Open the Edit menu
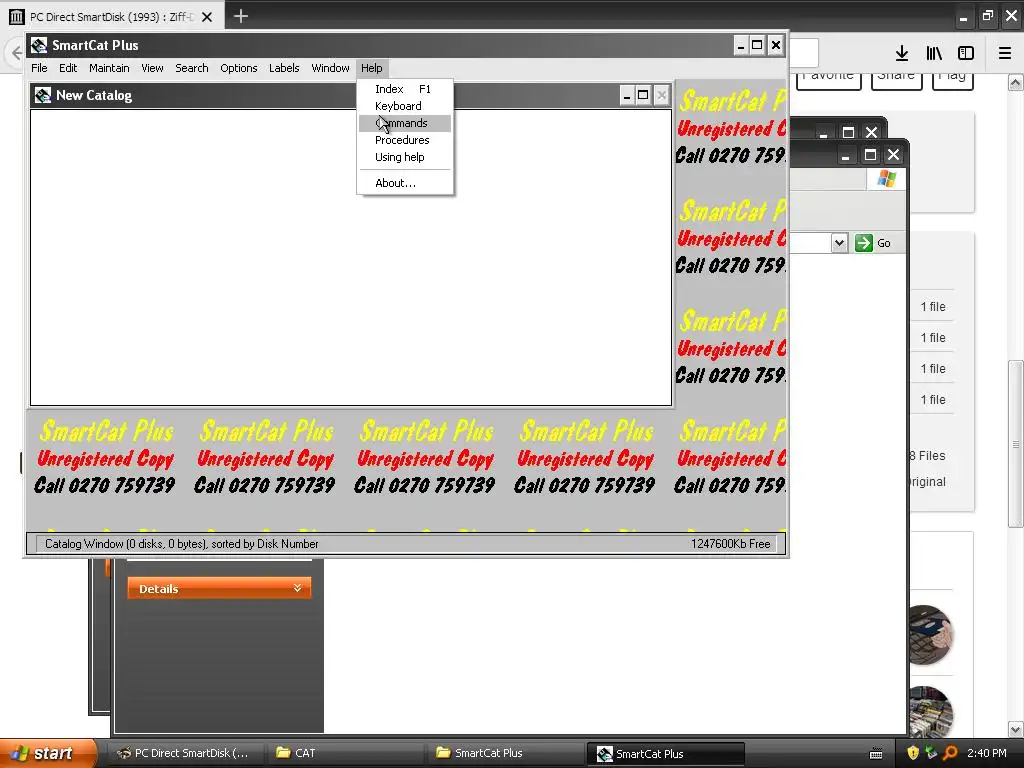The height and width of the screenshot is (768, 1024). [68, 68]
